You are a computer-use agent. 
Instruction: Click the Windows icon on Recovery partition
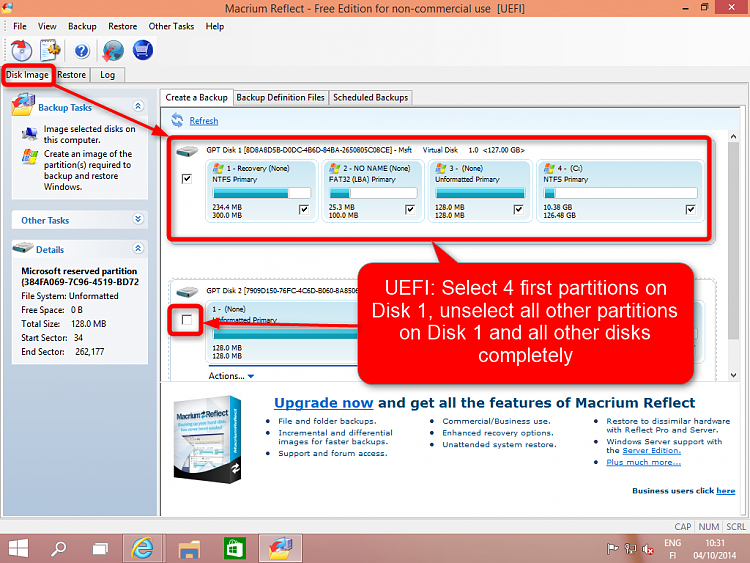218,168
